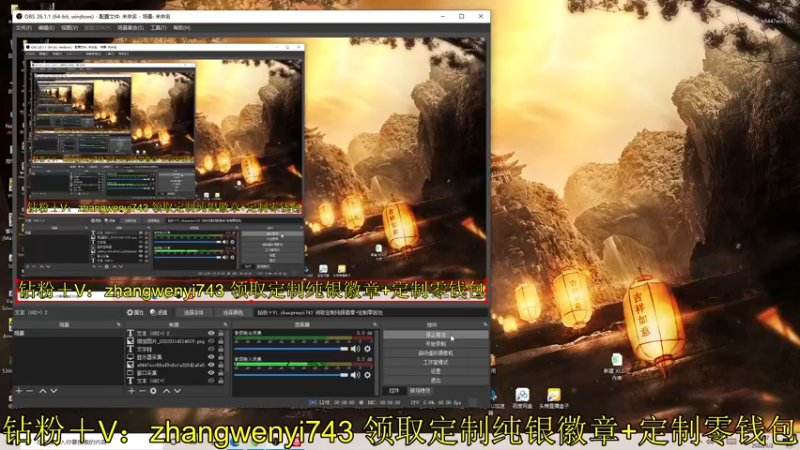Remove the selected scene with the minus icon
The width and height of the screenshot is (800, 450).
point(30,391)
